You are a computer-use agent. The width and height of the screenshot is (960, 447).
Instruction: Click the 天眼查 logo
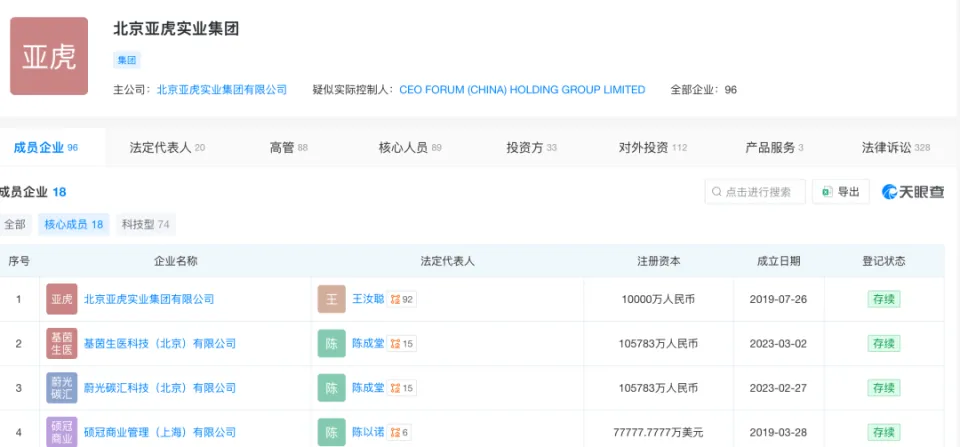[x=913, y=192]
